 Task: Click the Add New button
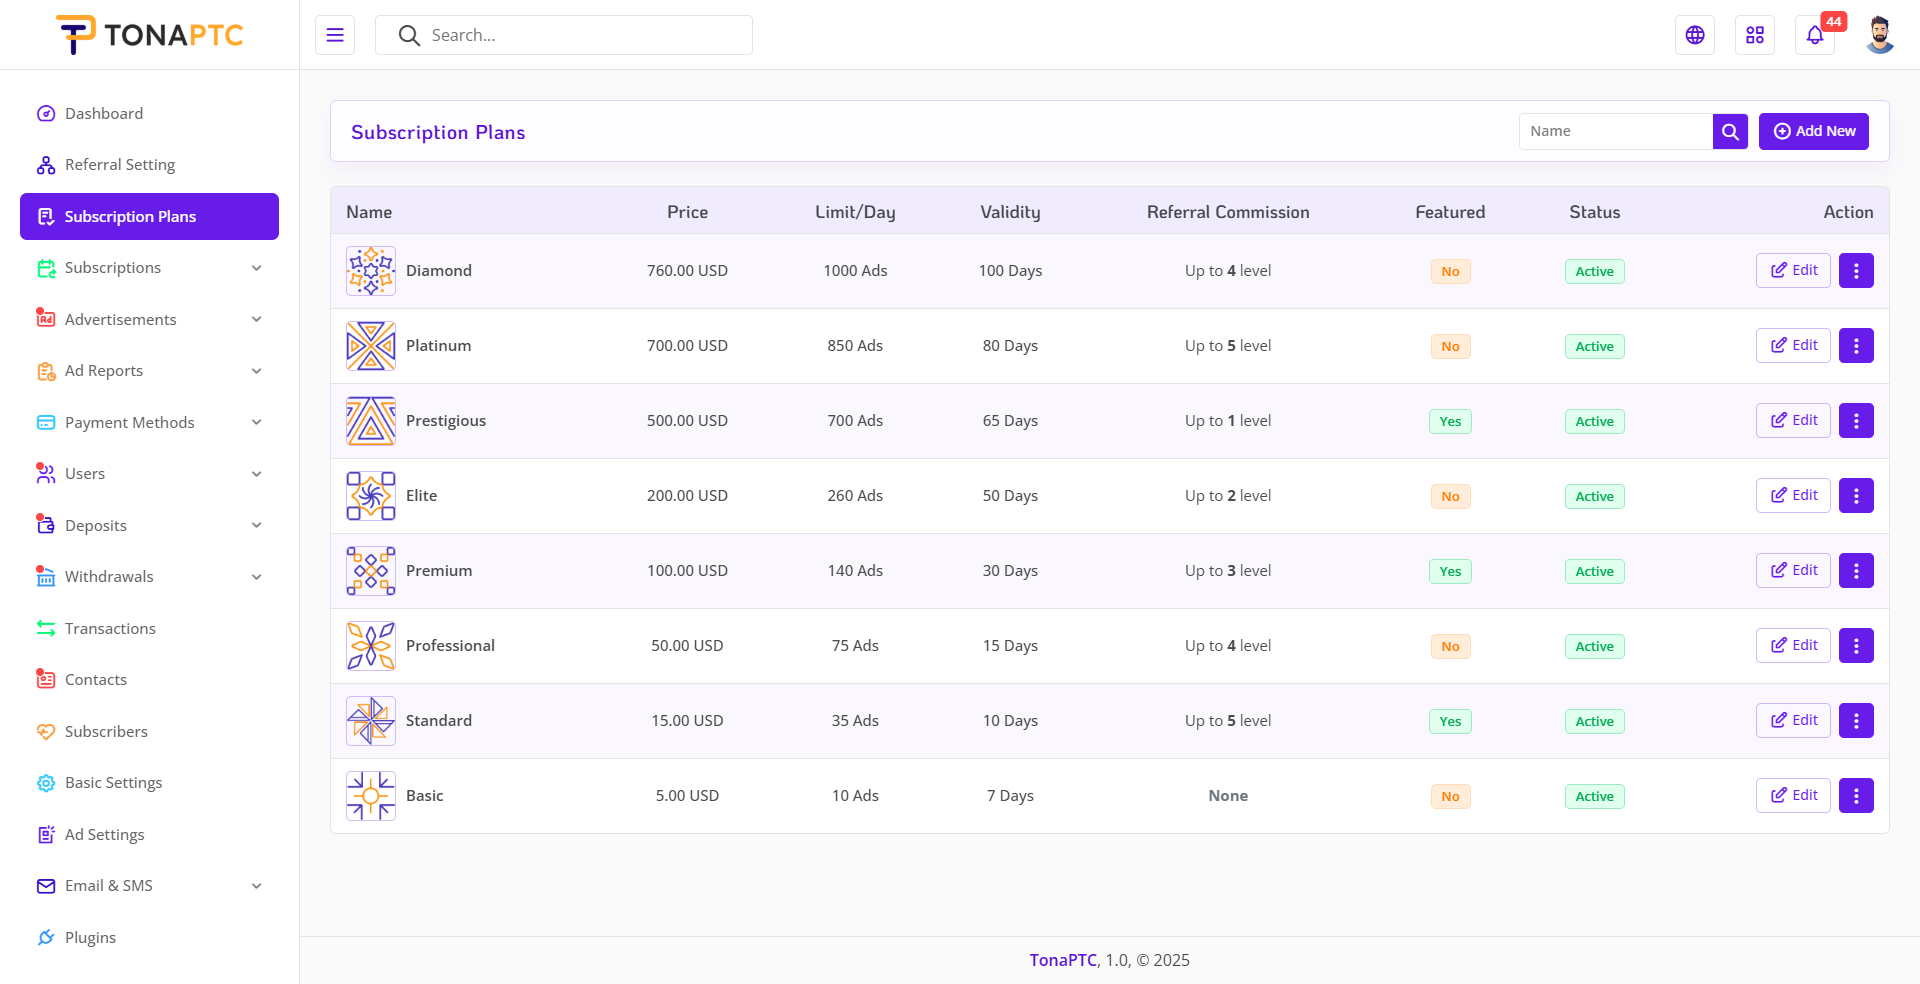1814,131
